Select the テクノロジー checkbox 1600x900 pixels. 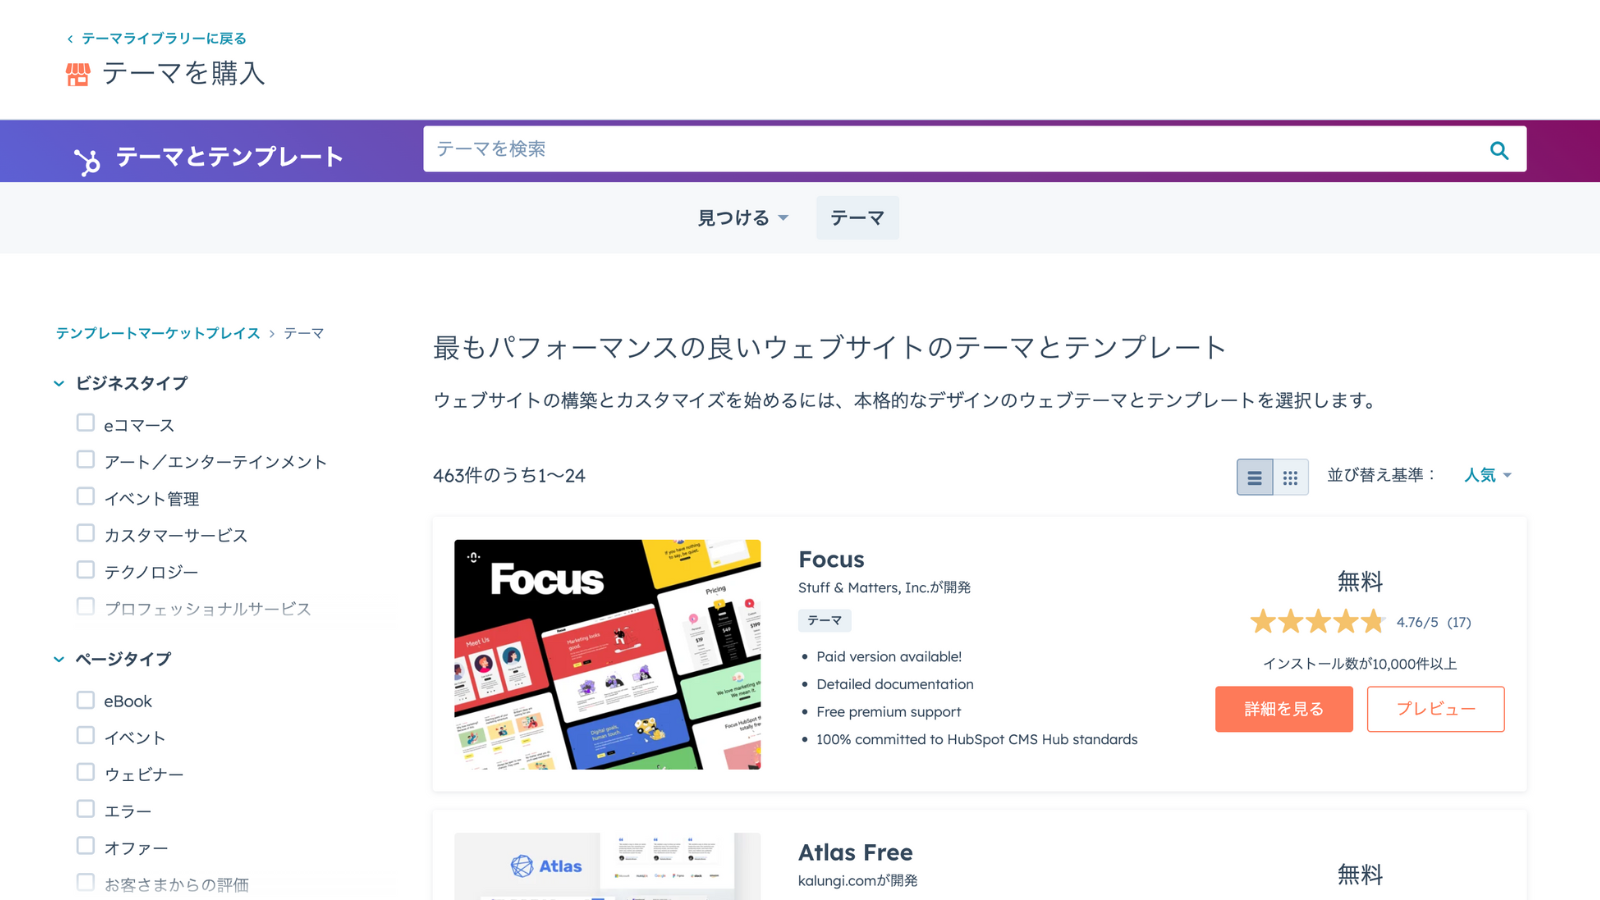(x=86, y=570)
